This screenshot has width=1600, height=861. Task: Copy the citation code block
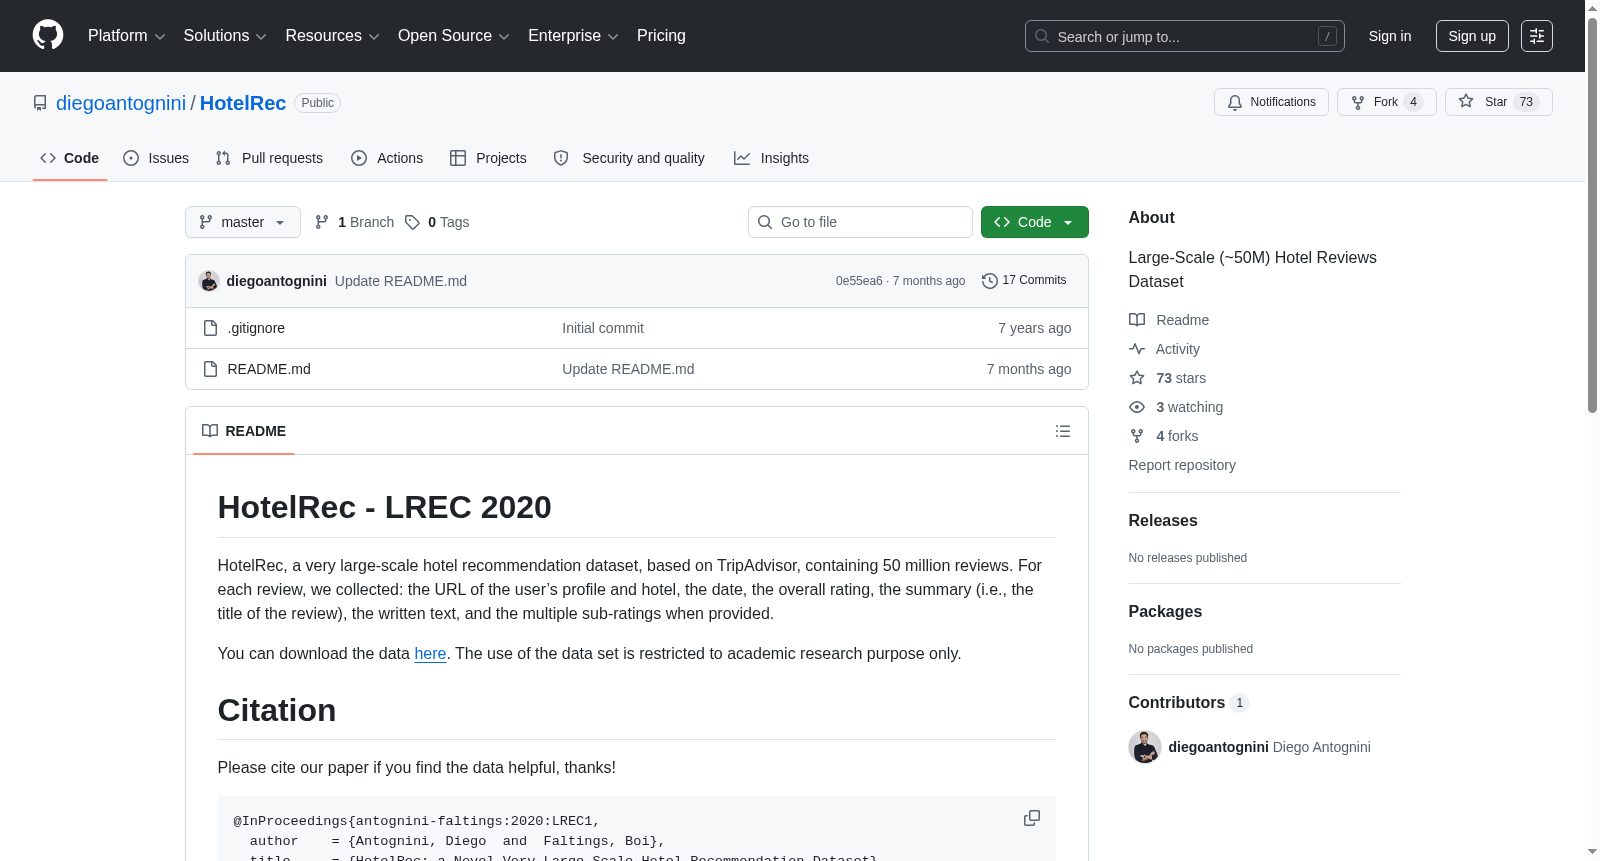click(1032, 818)
